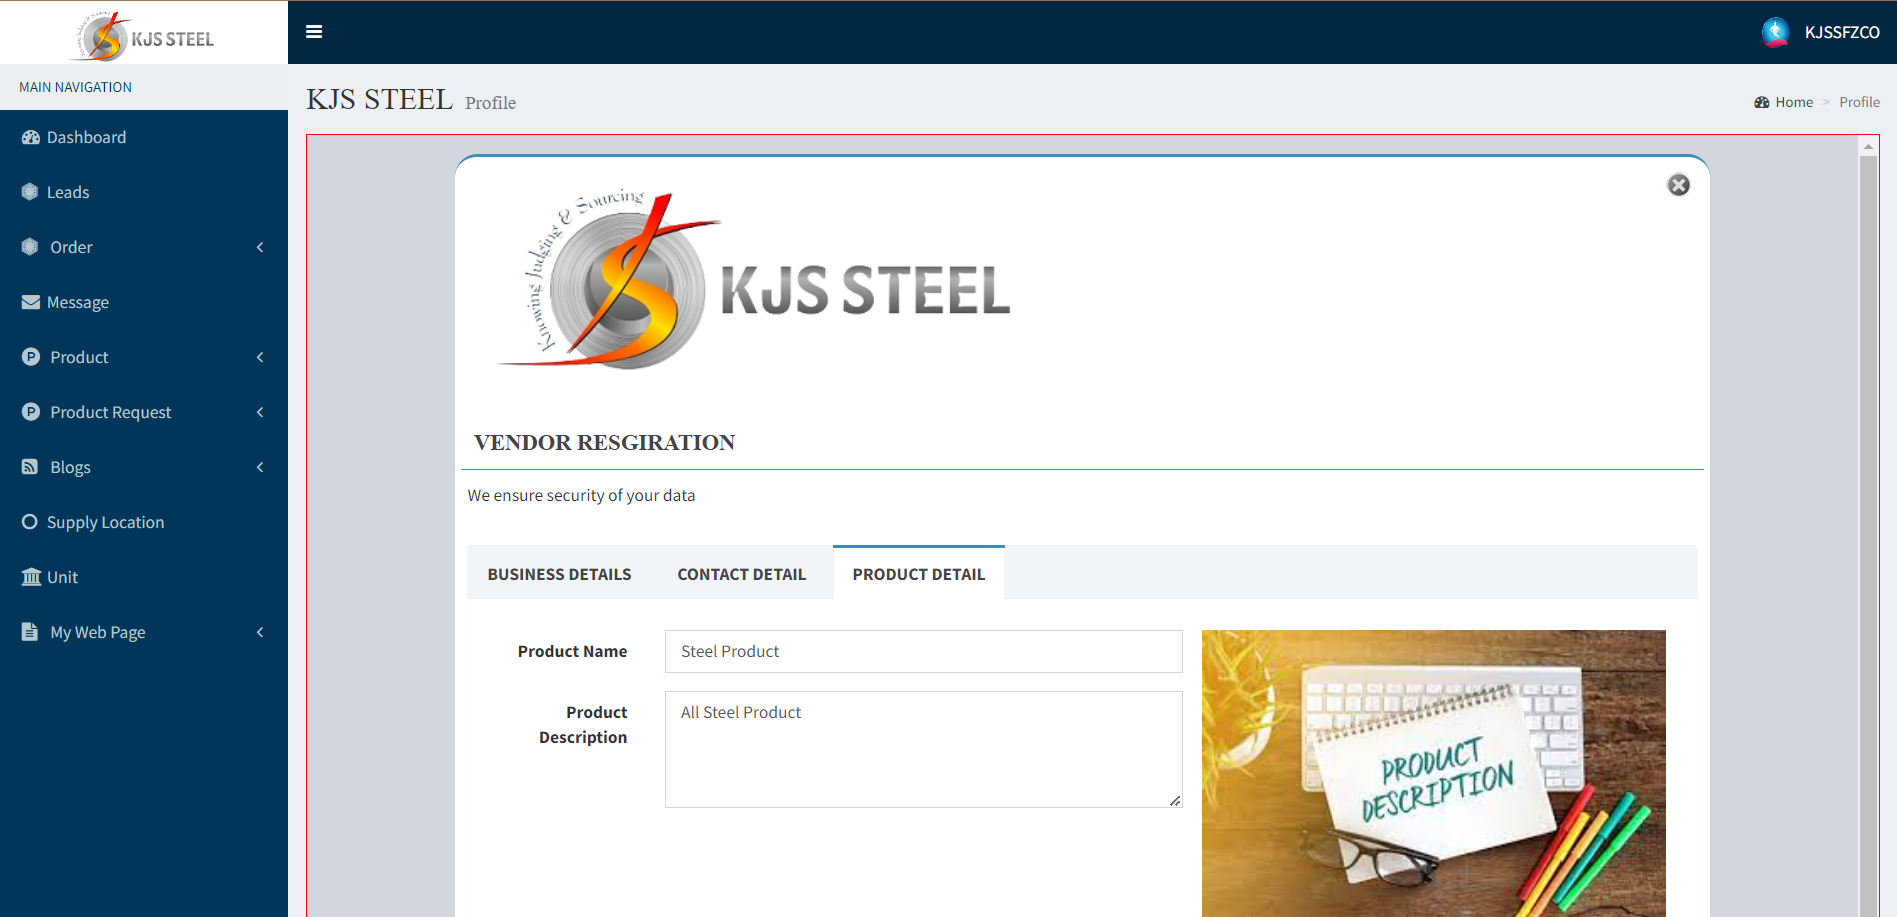Viewport: 1897px width, 917px height.
Task: Open Dashboard from the sidebar
Action: coord(144,137)
